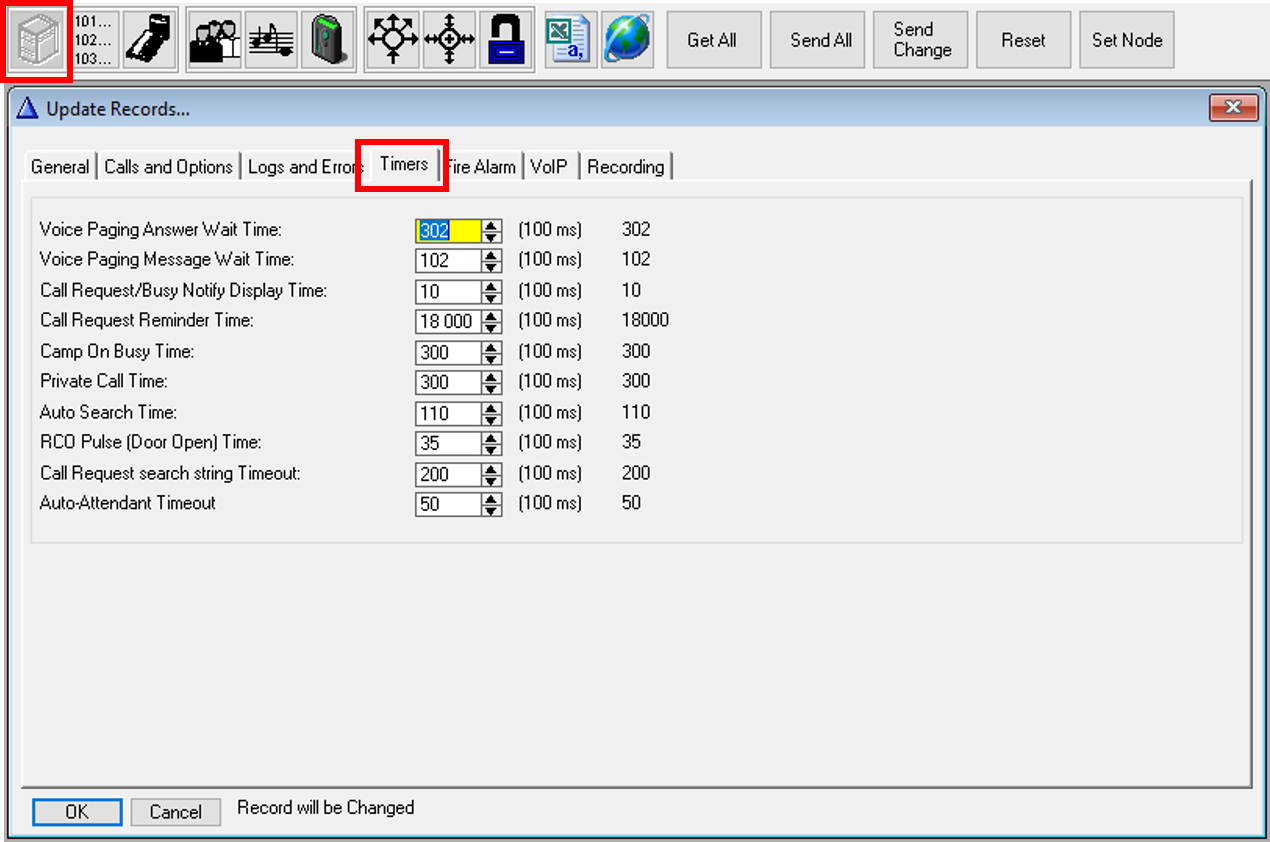Click the Voice Paging Message Wait Time field
Image resolution: width=1270 pixels, height=842 pixels.
point(448,261)
